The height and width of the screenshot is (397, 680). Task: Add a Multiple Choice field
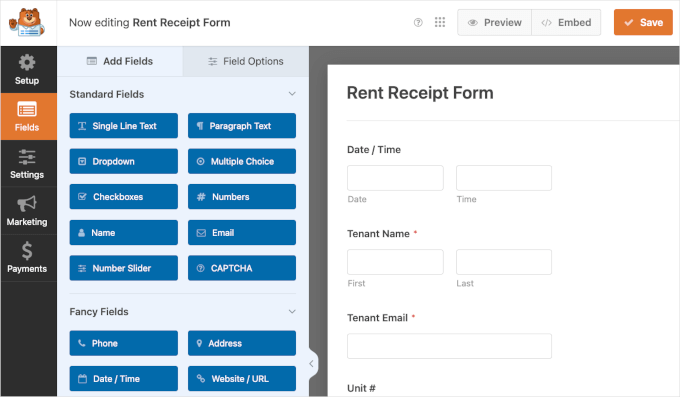[x=242, y=161]
